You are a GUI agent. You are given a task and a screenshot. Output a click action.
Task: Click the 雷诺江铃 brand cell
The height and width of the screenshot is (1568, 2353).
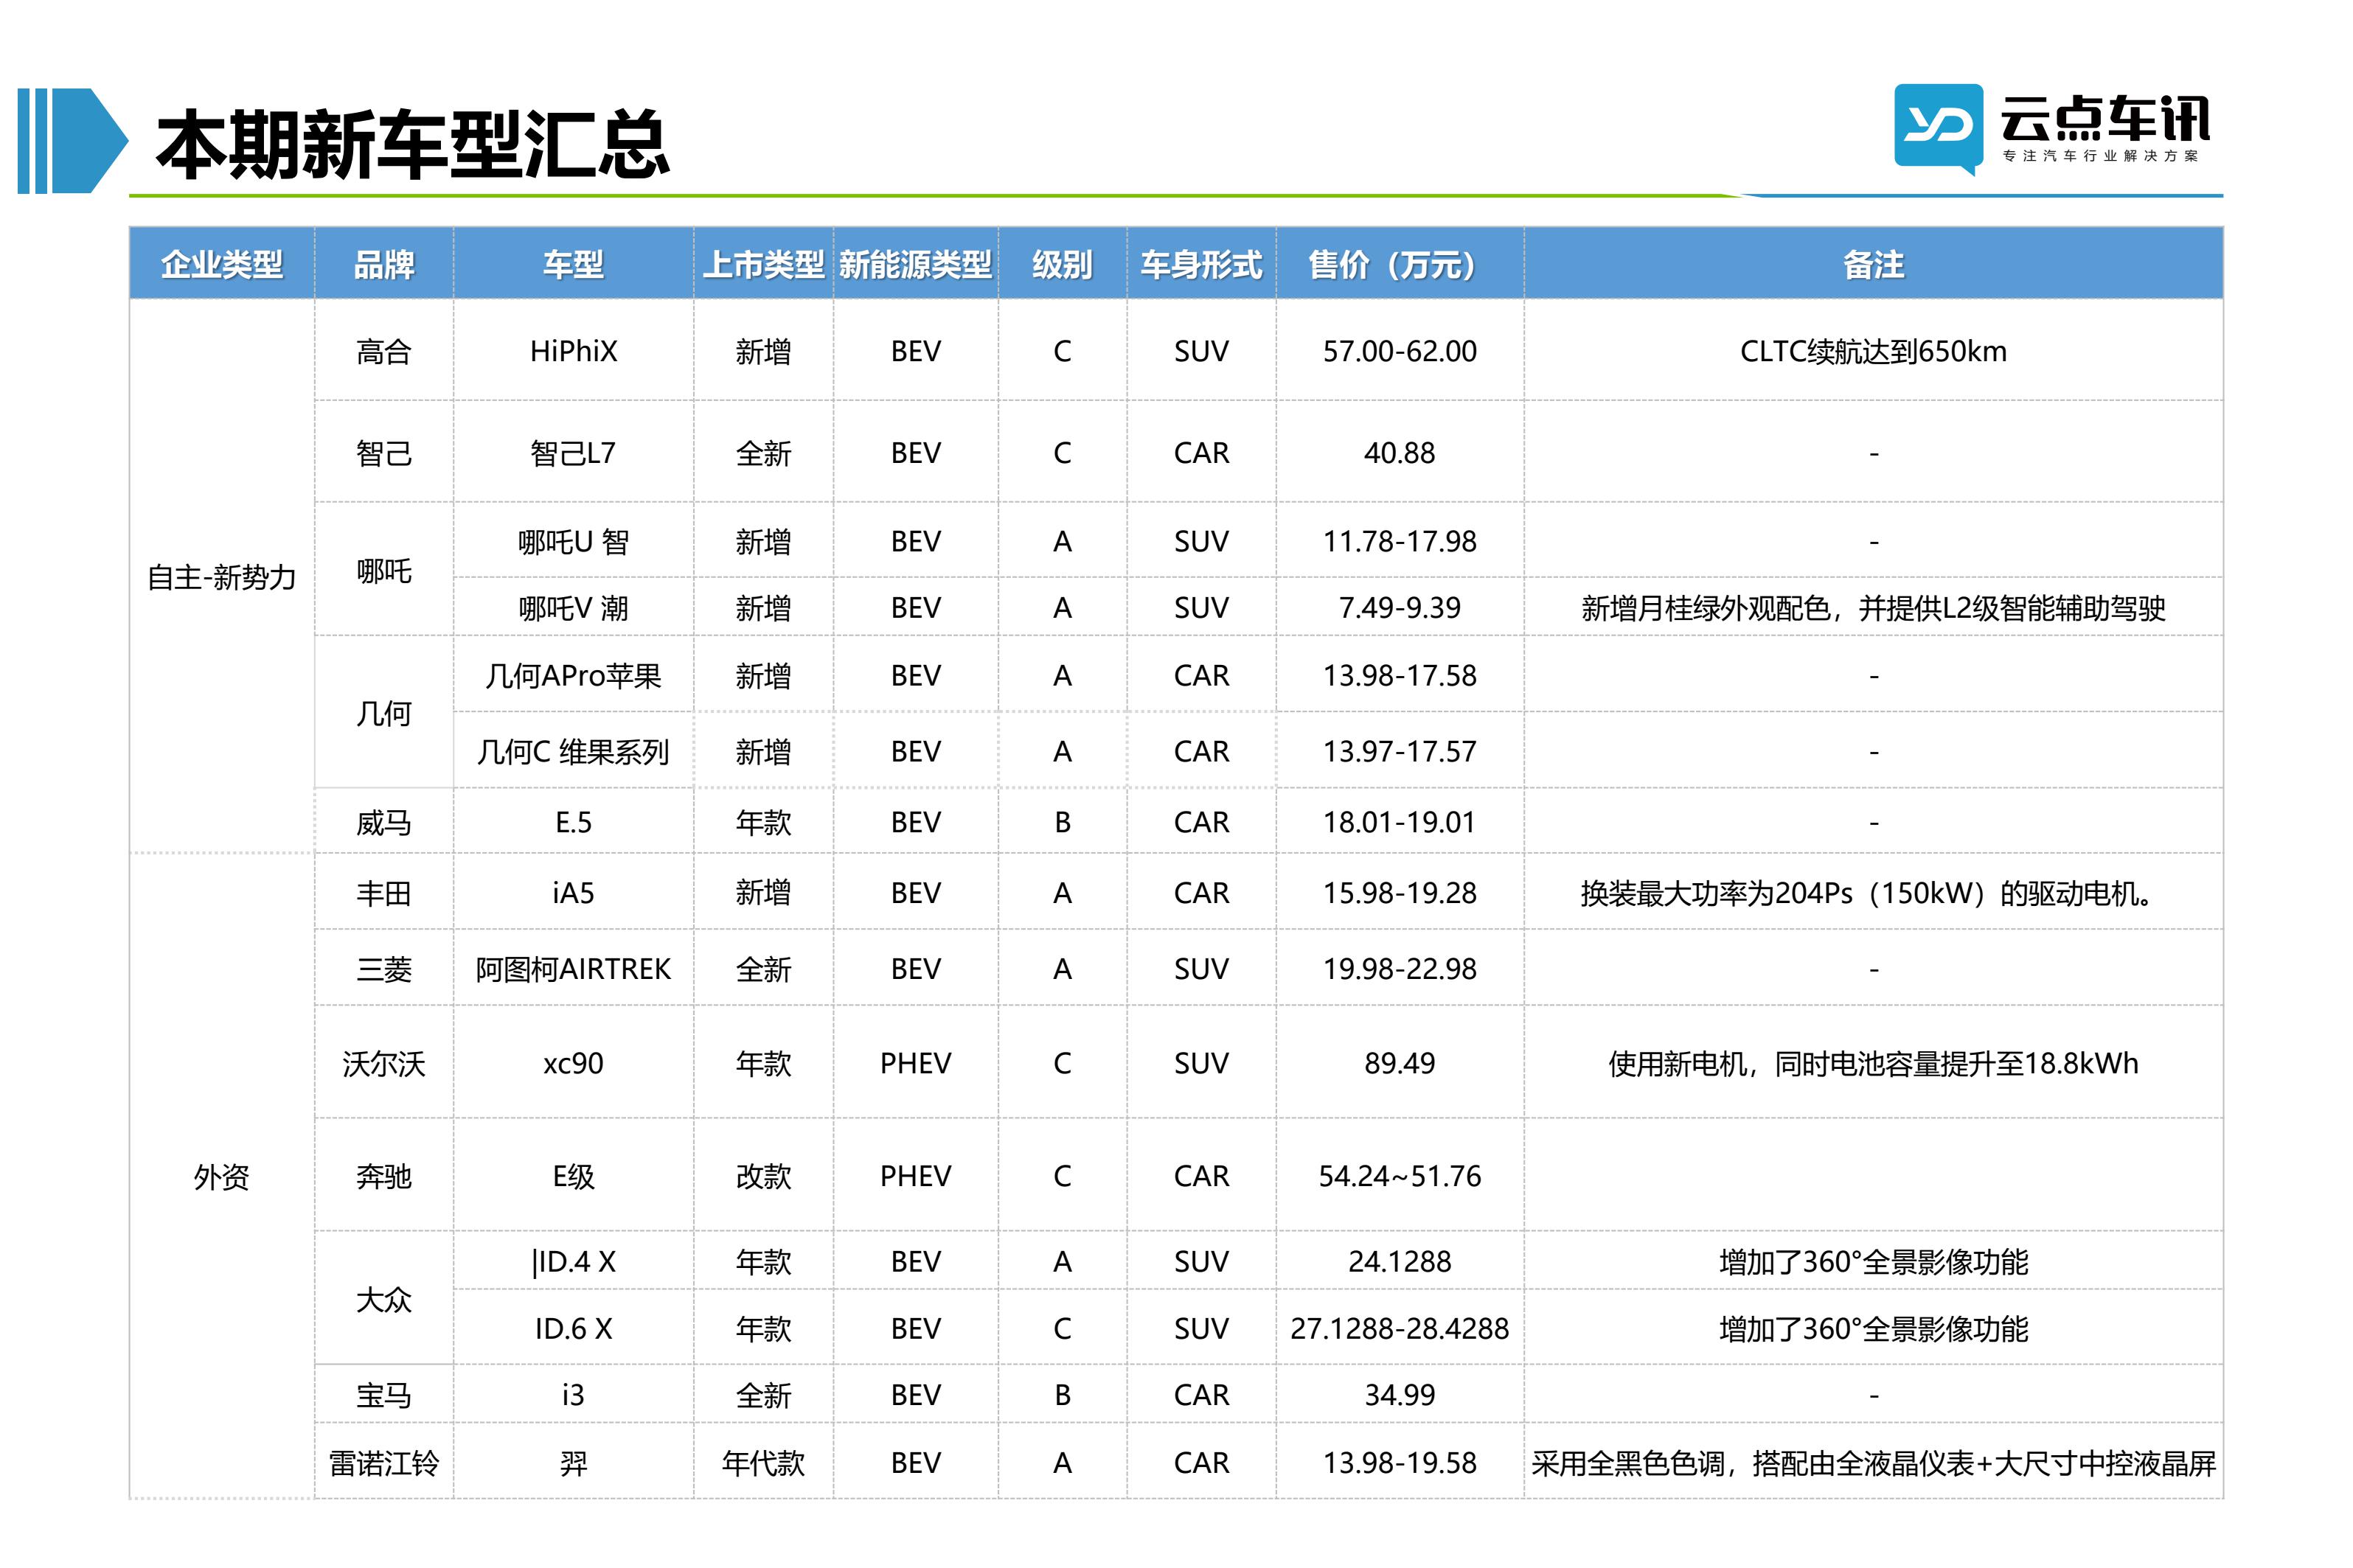(384, 1462)
